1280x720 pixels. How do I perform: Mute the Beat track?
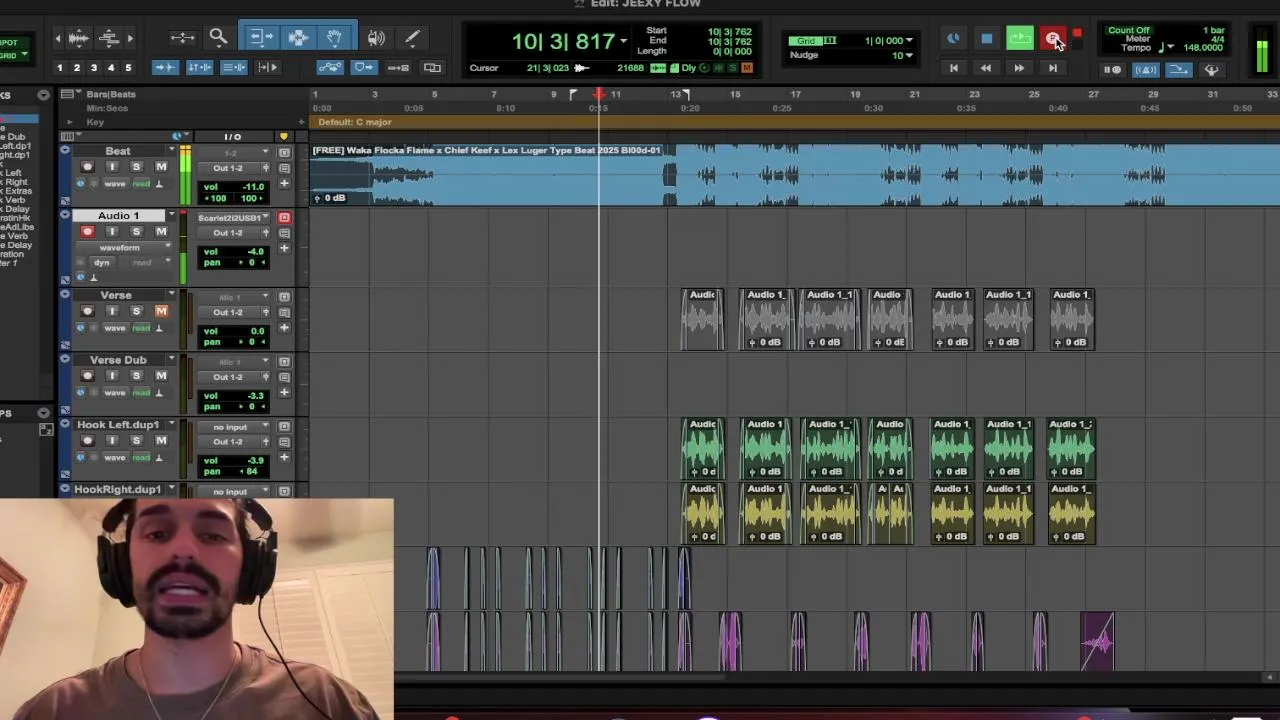[161, 167]
